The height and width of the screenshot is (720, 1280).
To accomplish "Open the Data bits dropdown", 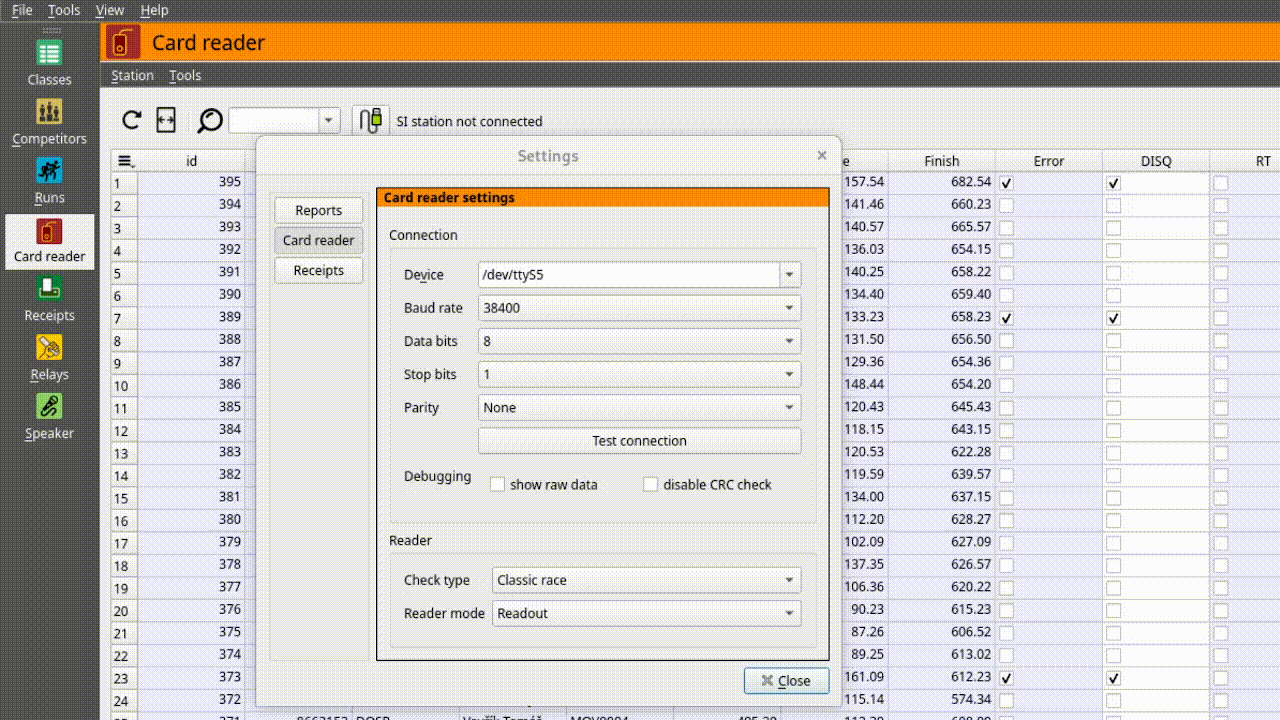I will tap(640, 341).
